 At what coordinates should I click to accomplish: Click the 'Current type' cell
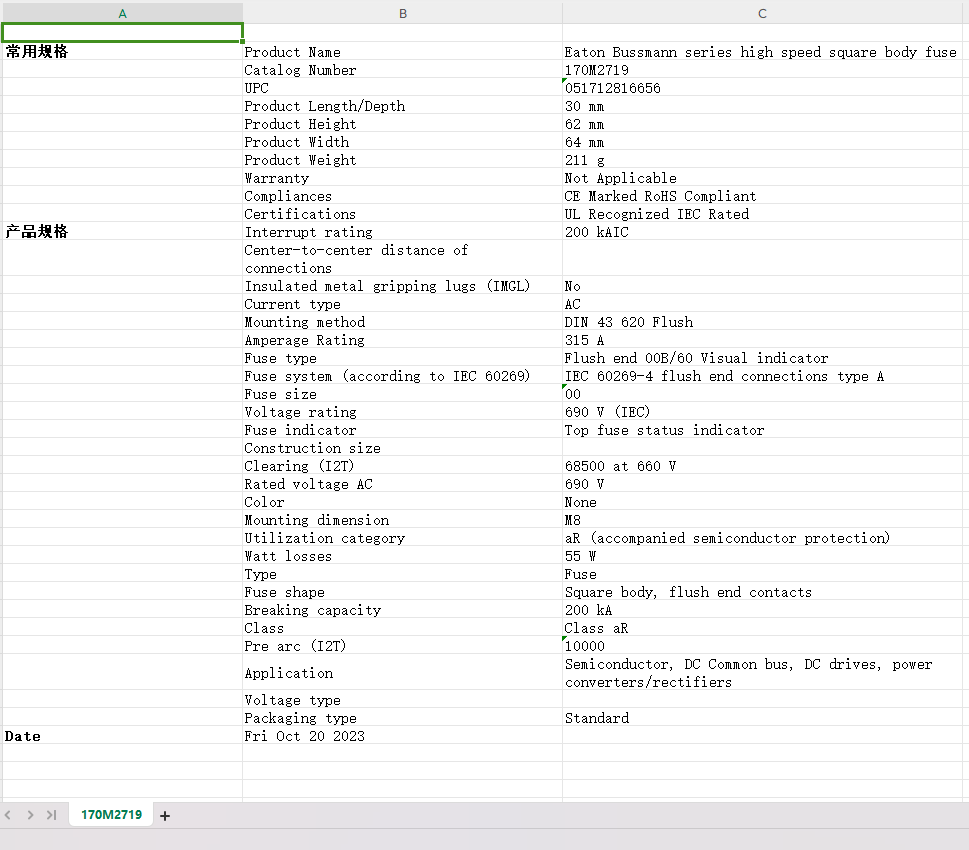tap(402, 303)
